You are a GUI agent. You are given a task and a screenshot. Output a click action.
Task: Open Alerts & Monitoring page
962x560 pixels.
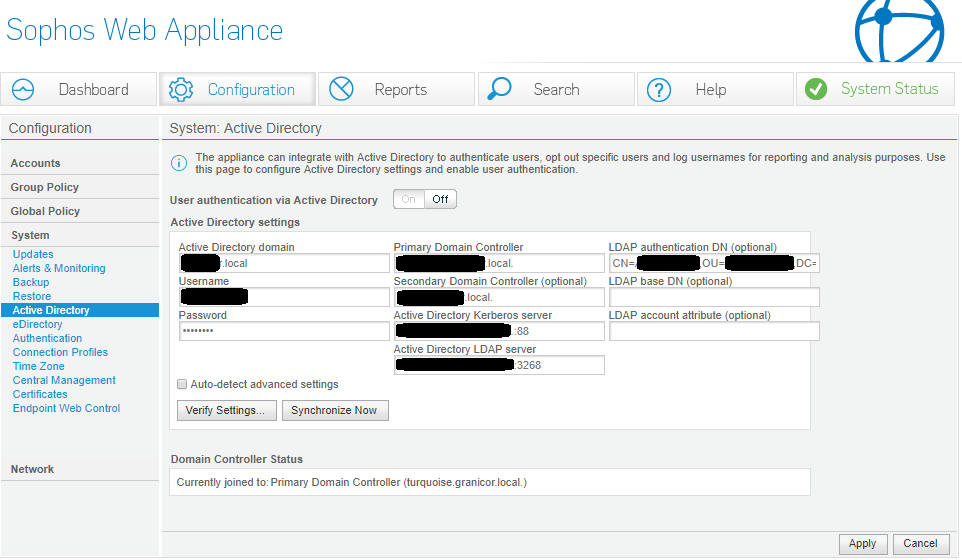pos(59,268)
